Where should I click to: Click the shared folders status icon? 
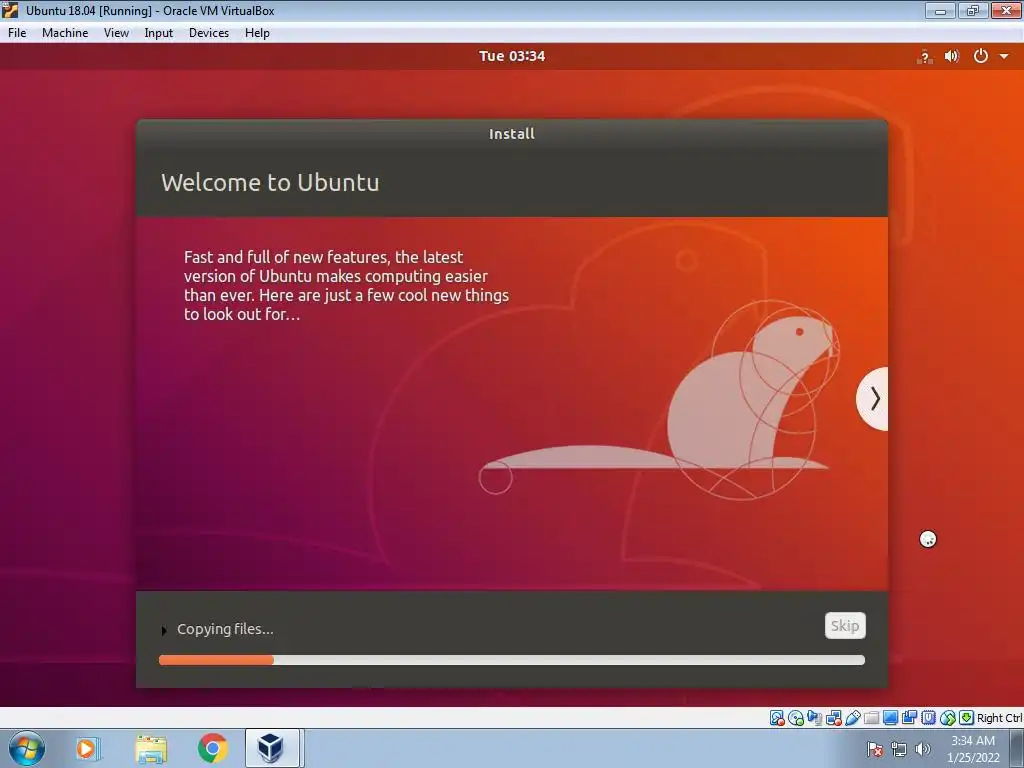click(872, 718)
